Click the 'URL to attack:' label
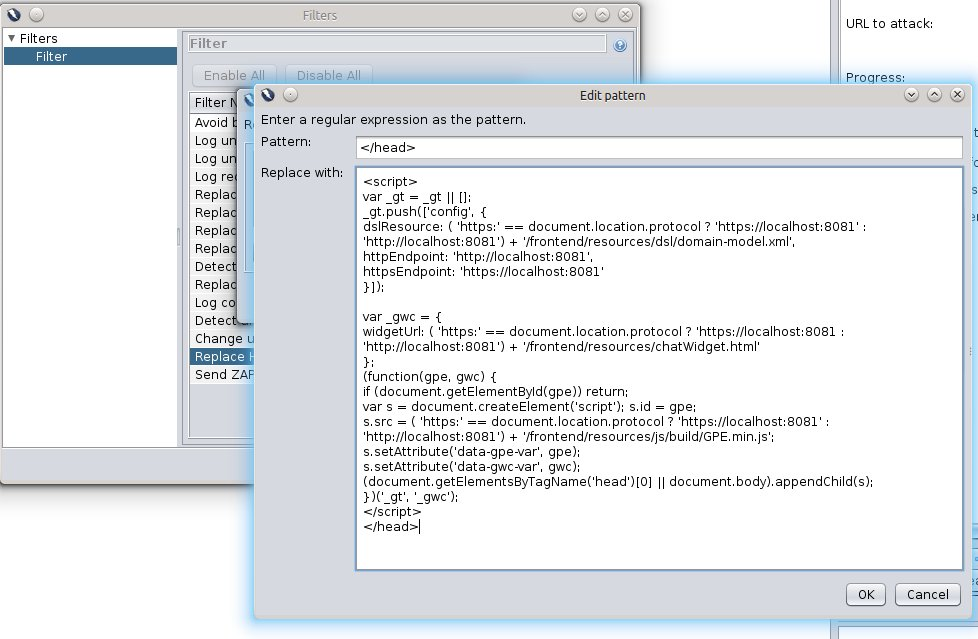978x639 pixels. pyautogui.click(x=889, y=24)
